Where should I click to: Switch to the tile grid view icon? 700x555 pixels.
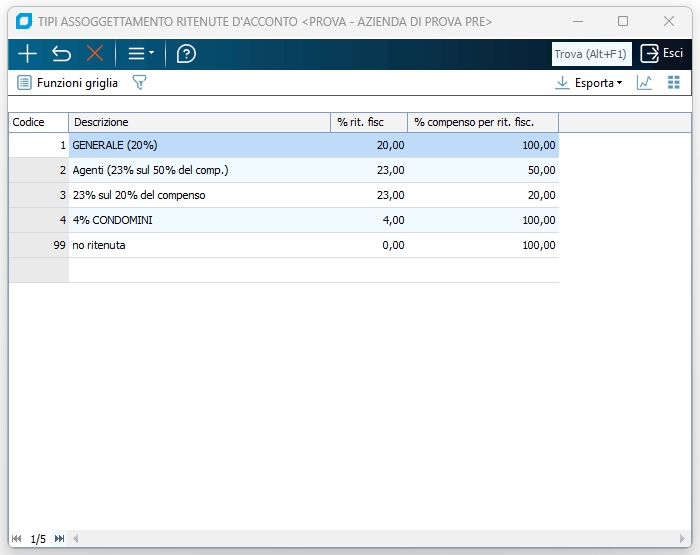pyautogui.click(x=674, y=83)
